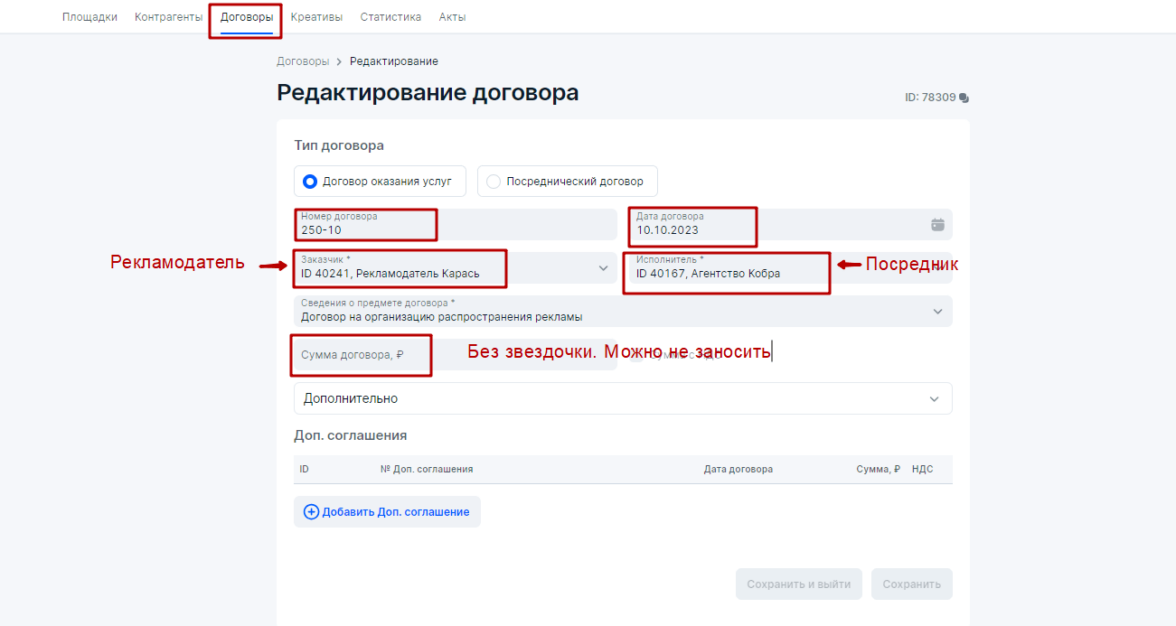Focus the Сумма договора, ₽ input
The width and height of the screenshot is (1176, 626).
[x=455, y=355]
